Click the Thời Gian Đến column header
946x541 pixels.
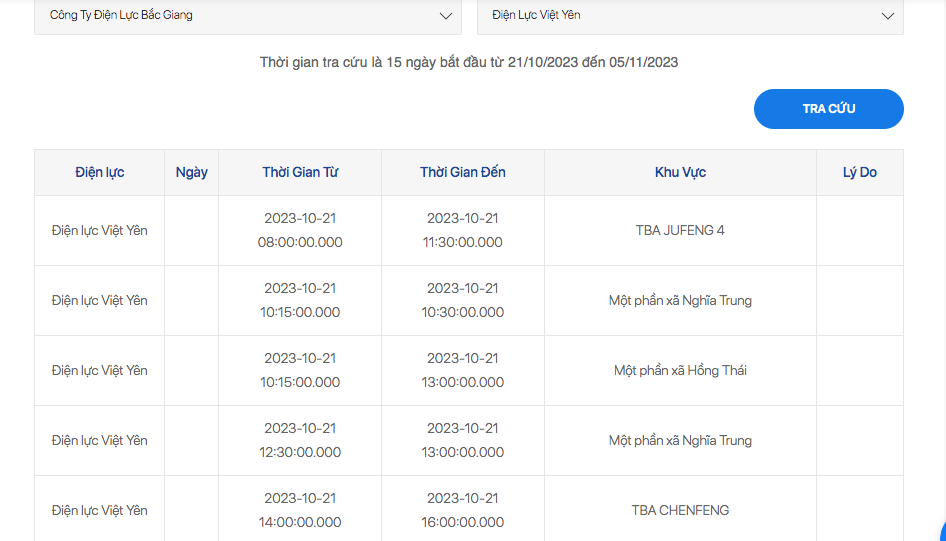click(x=463, y=172)
